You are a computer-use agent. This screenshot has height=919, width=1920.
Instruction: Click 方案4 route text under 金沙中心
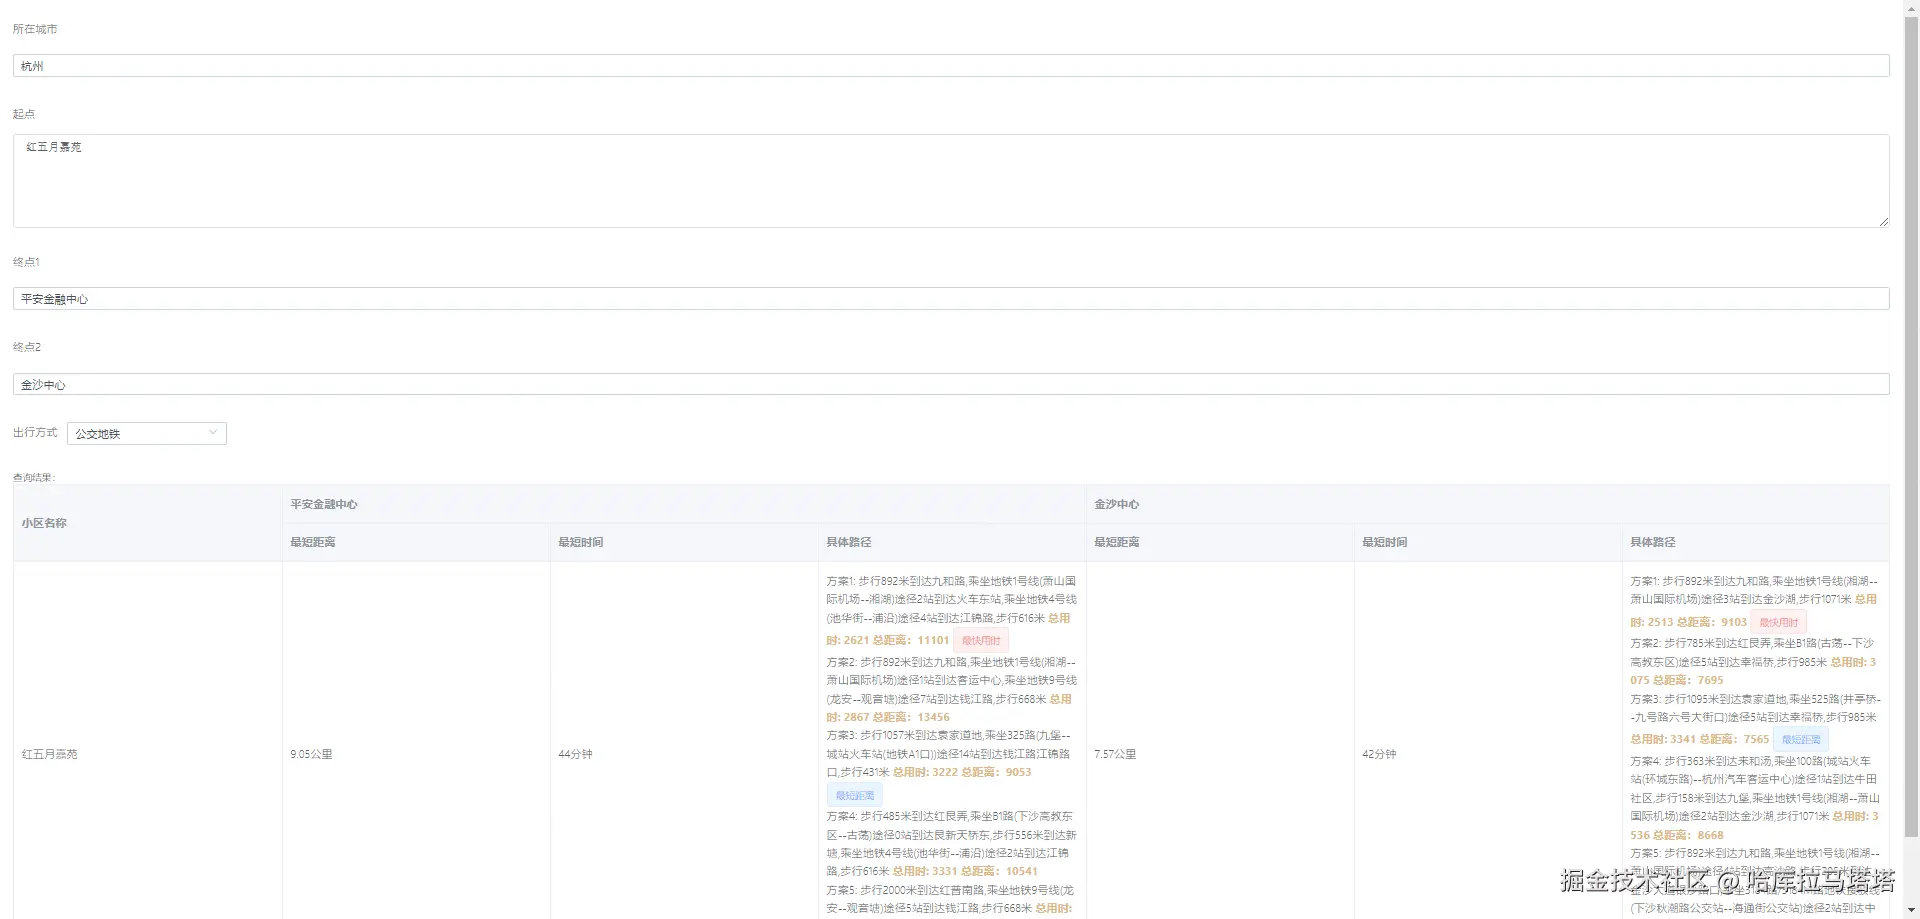point(1755,797)
